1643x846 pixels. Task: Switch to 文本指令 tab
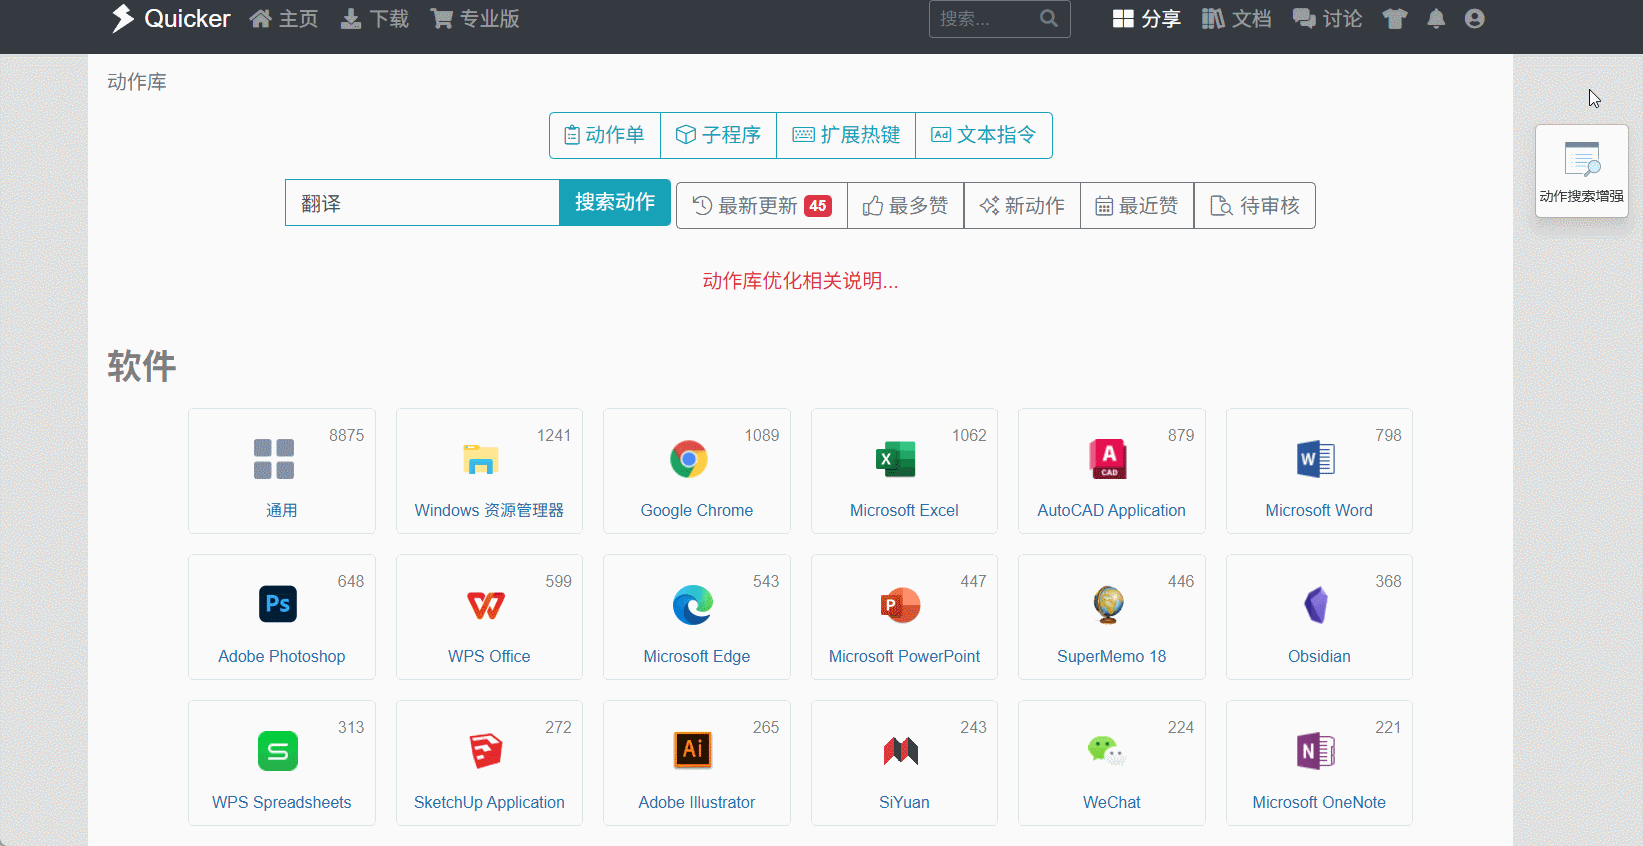click(x=984, y=135)
